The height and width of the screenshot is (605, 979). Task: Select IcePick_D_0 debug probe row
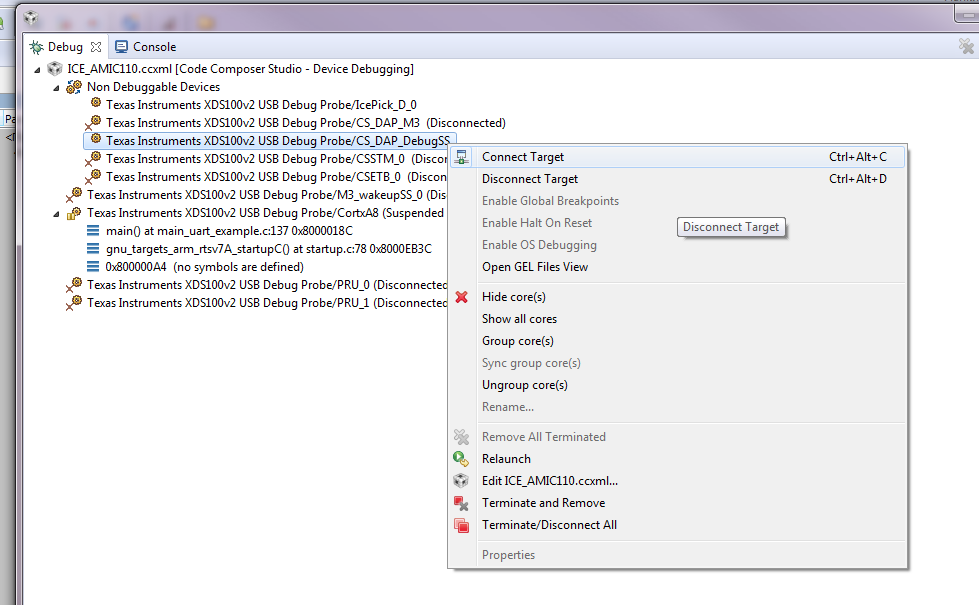261,105
